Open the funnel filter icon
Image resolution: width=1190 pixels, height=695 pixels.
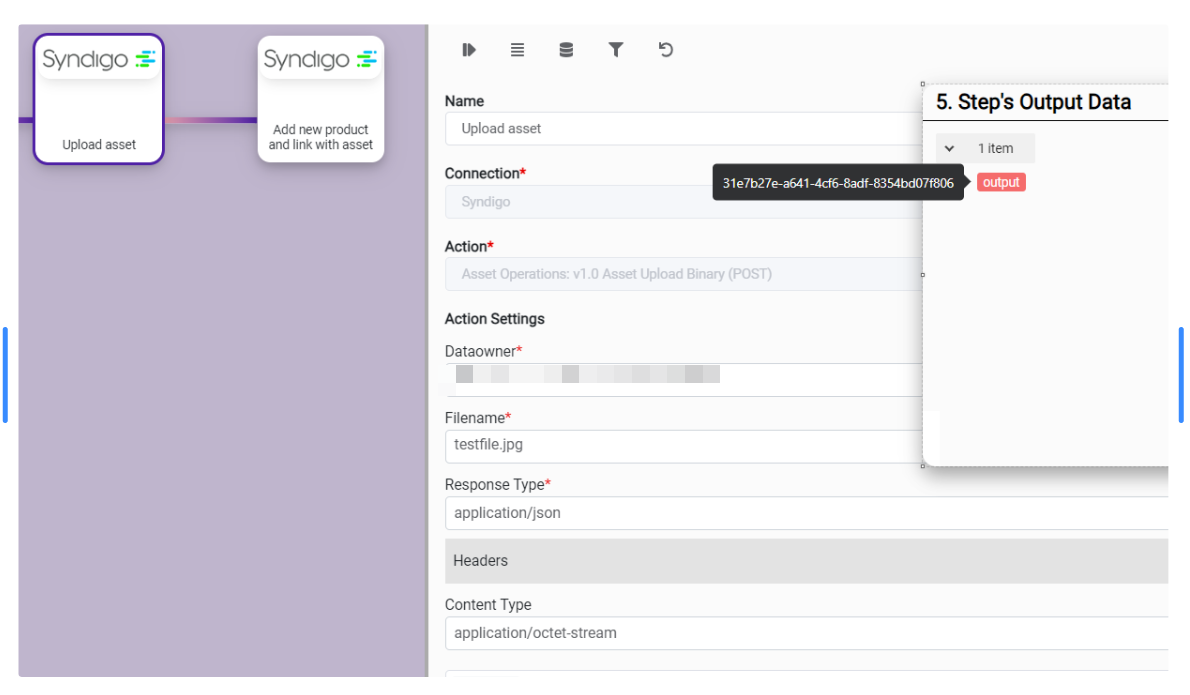[x=616, y=50]
